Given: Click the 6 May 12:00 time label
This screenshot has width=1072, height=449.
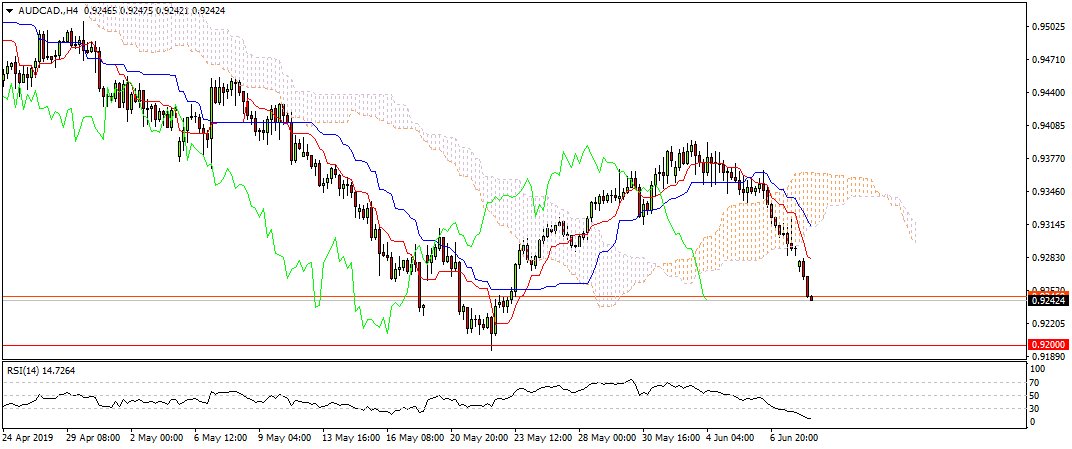Looking at the screenshot, I should point(223,438).
